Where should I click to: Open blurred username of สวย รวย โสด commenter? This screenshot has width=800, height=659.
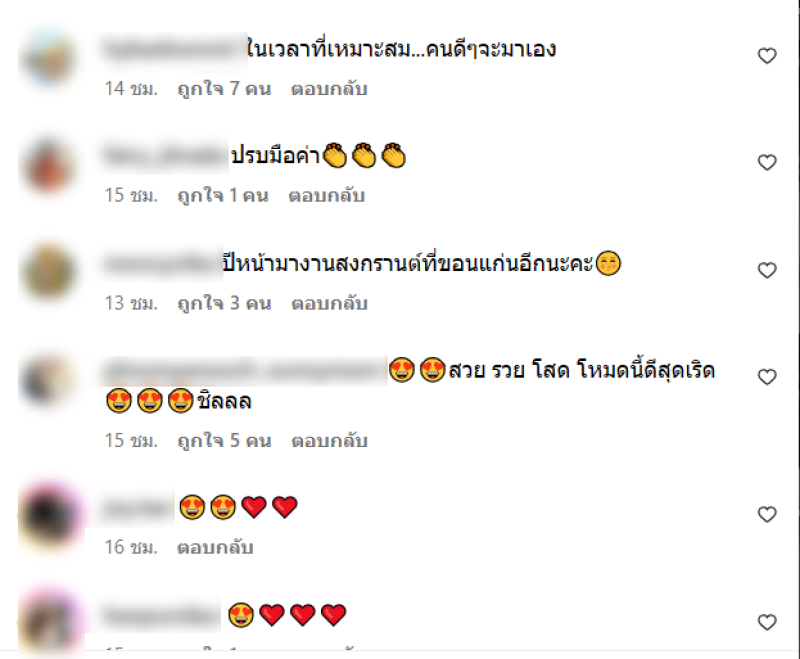[x=243, y=371]
